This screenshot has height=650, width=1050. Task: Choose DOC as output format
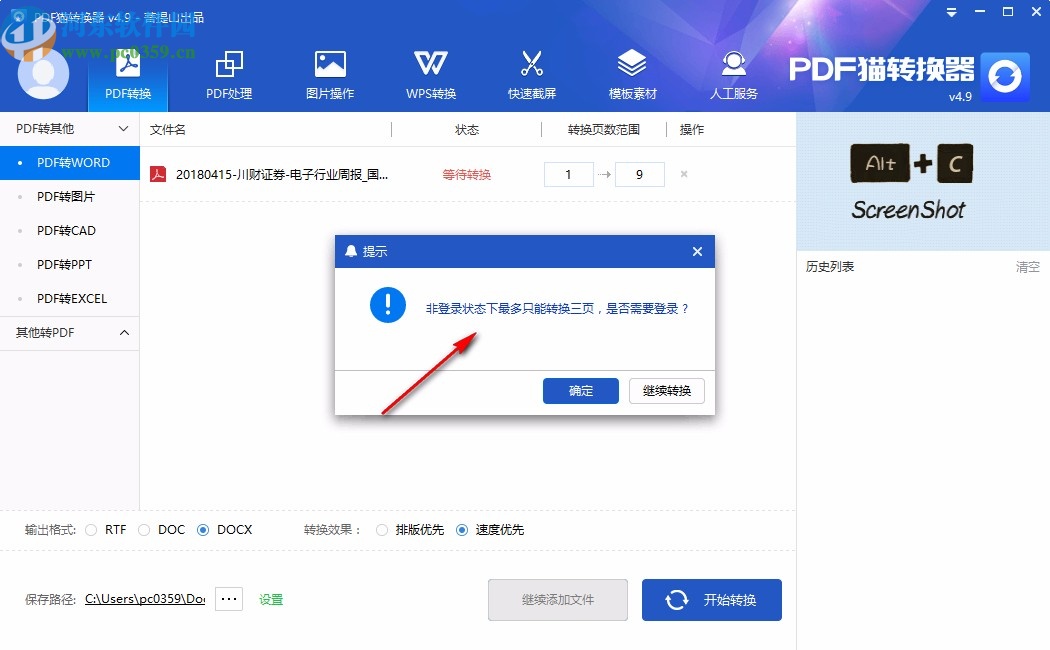pos(146,530)
